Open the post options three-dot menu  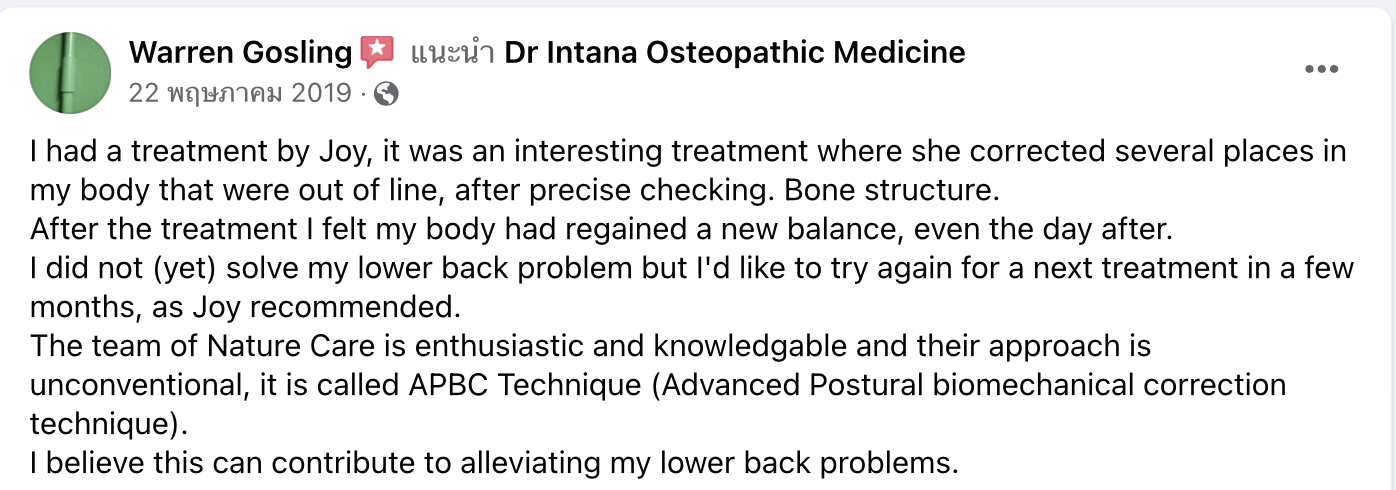(1322, 69)
